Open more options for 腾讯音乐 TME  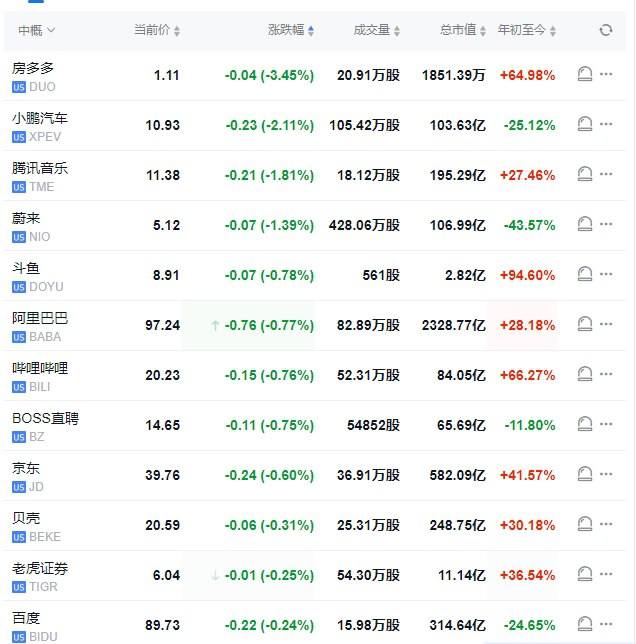[x=606, y=174]
